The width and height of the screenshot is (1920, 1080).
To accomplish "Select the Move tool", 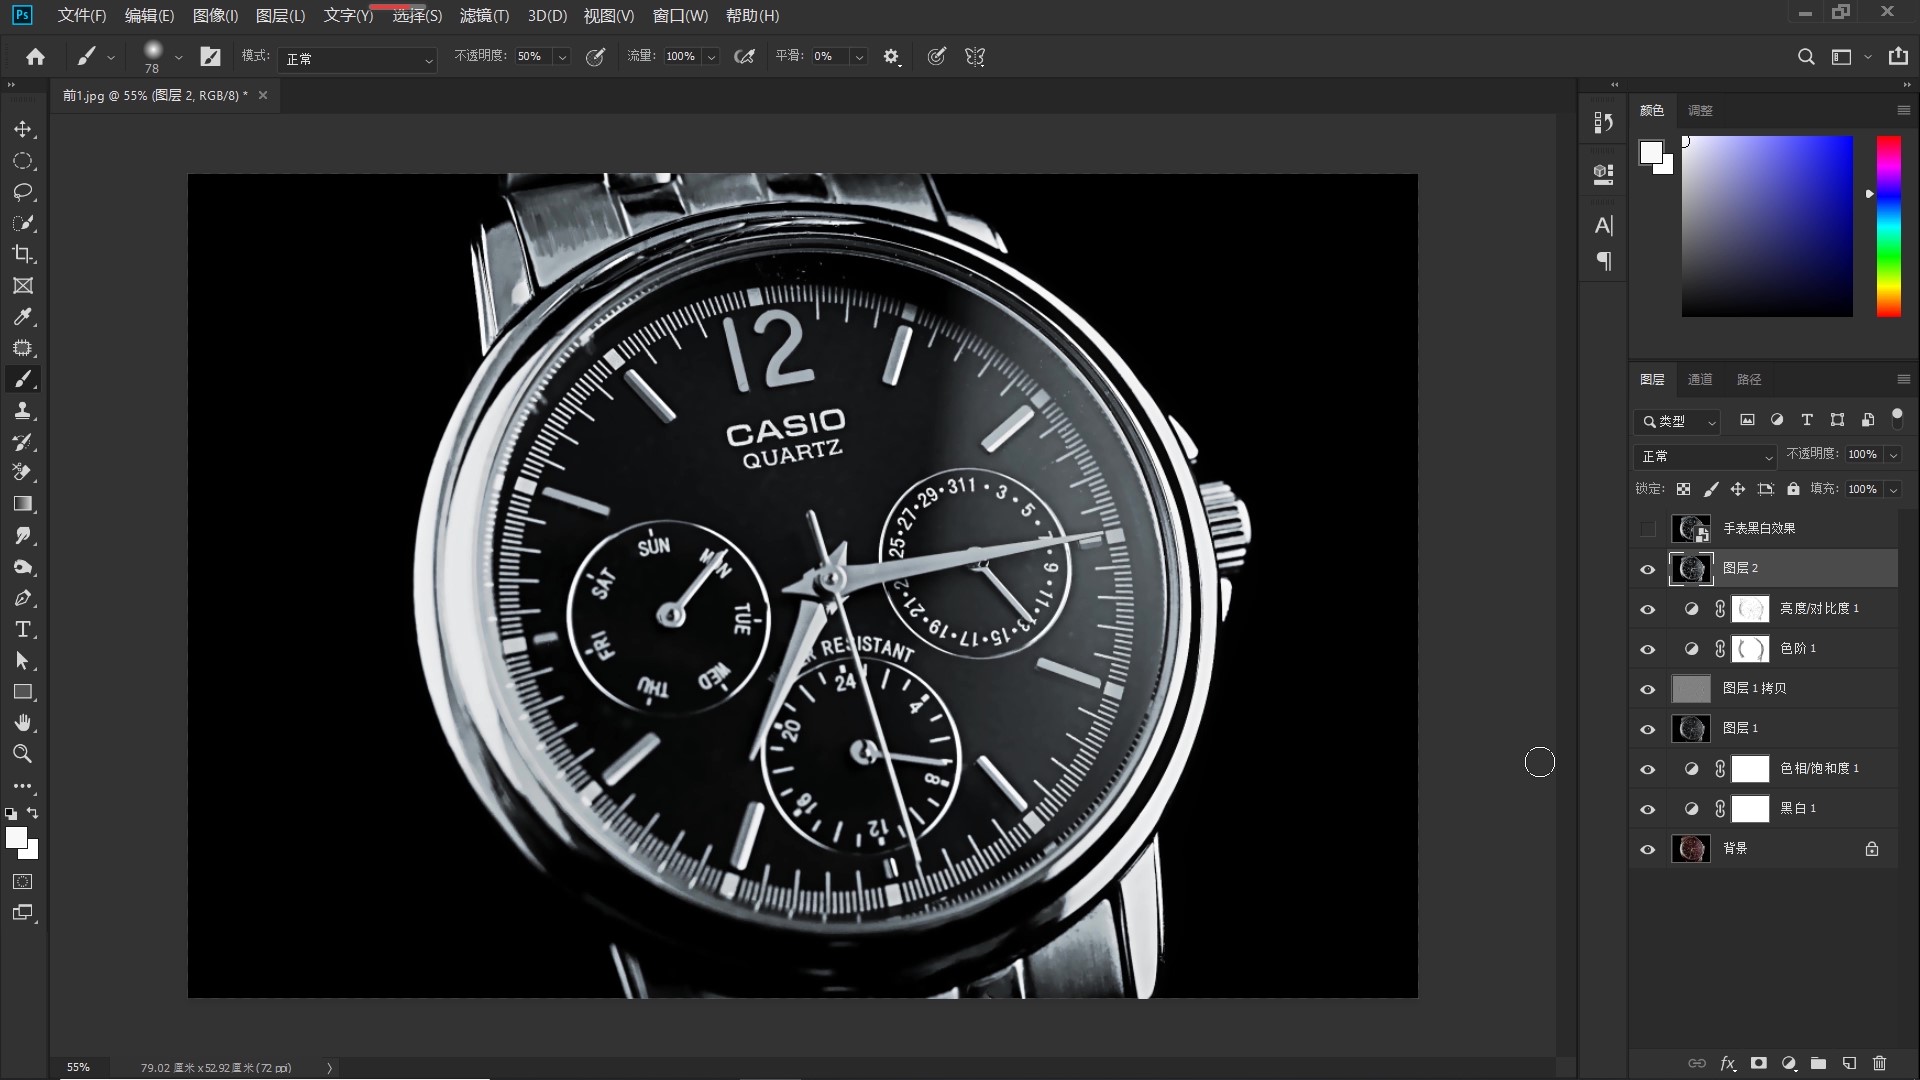I will coord(23,130).
